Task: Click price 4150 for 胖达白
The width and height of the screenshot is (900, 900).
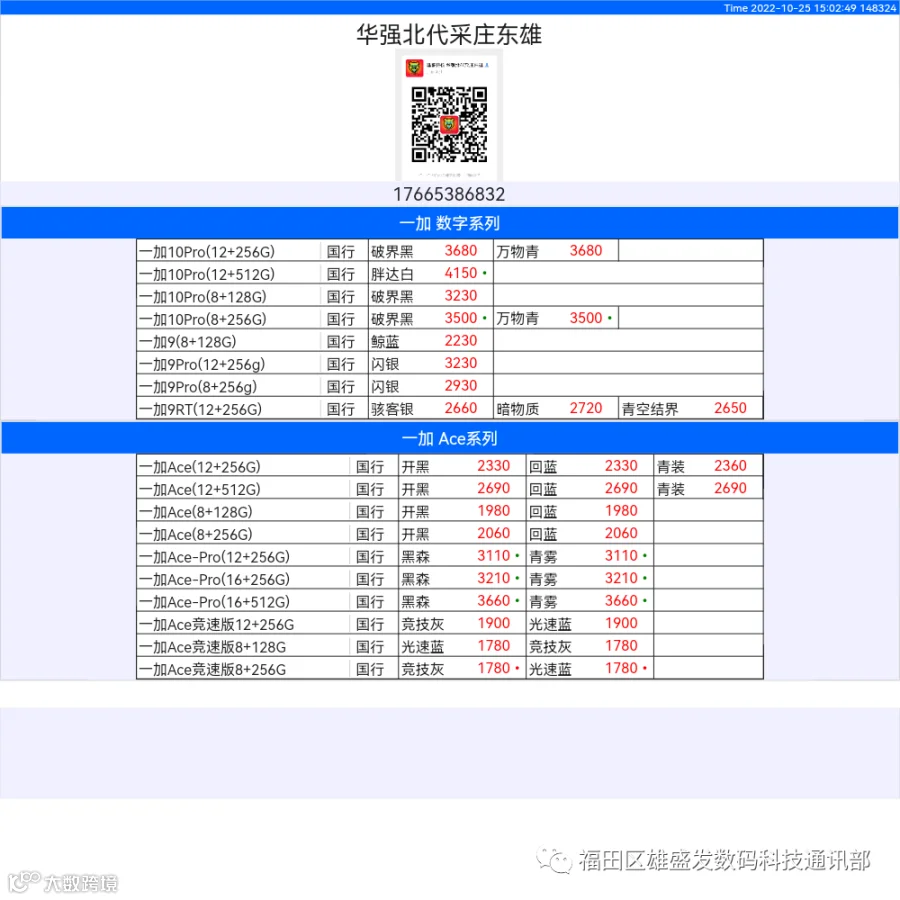Action: 461,273
